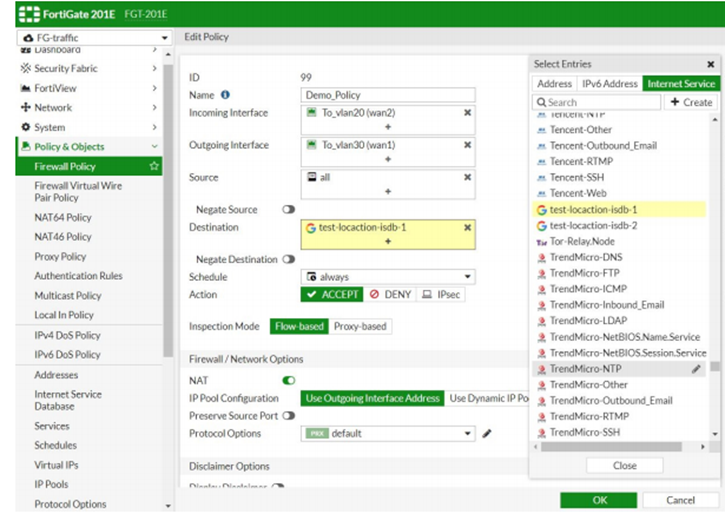Click the favorite star on Firewall Policy
Screen dimensions: 725x514
tap(154, 166)
